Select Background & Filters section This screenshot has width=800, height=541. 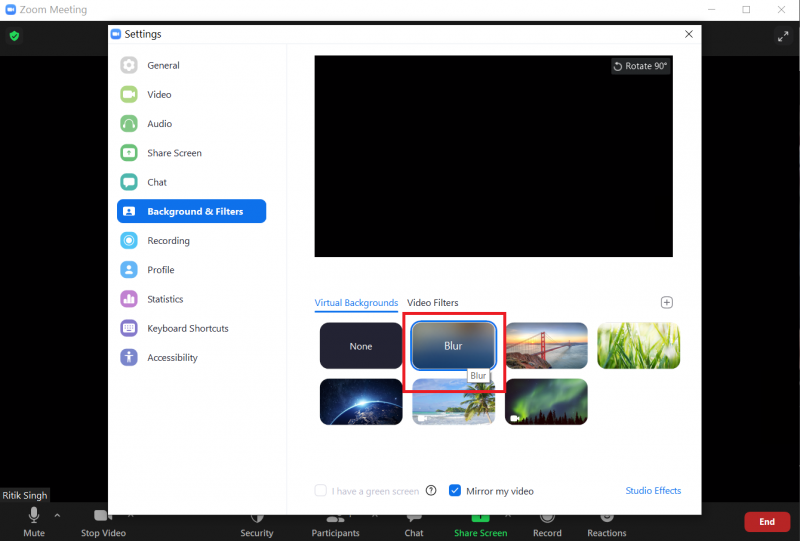tap(191, 211)
